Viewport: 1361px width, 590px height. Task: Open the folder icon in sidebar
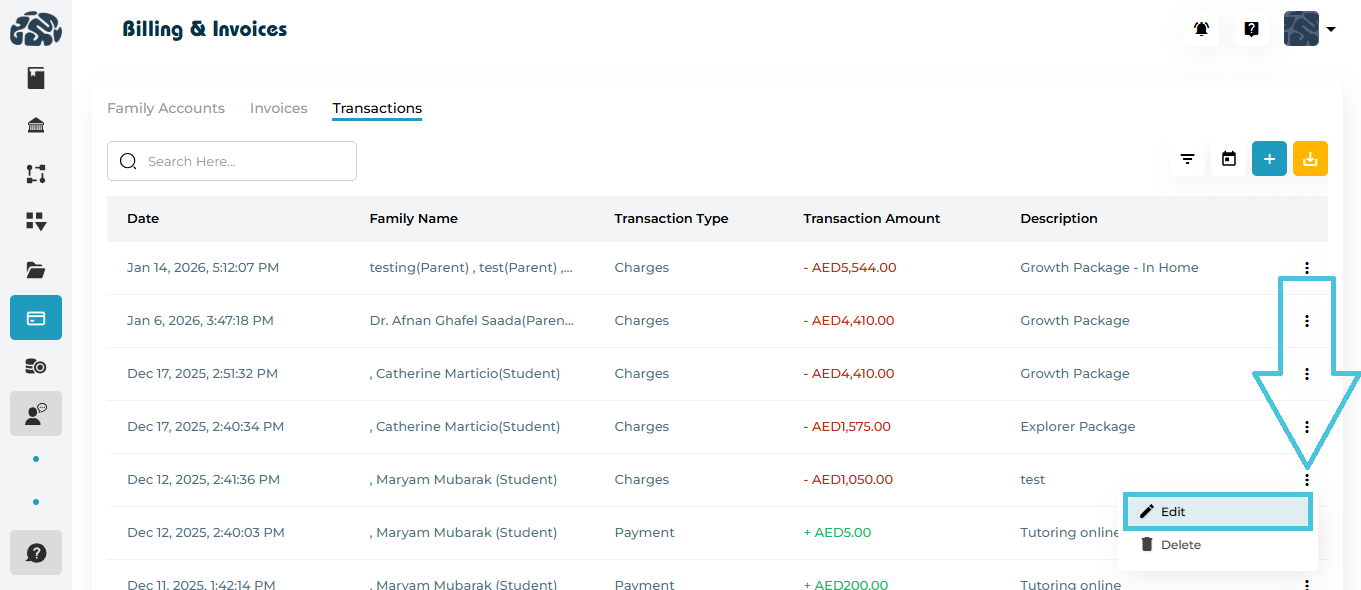[x=36, y=270]
